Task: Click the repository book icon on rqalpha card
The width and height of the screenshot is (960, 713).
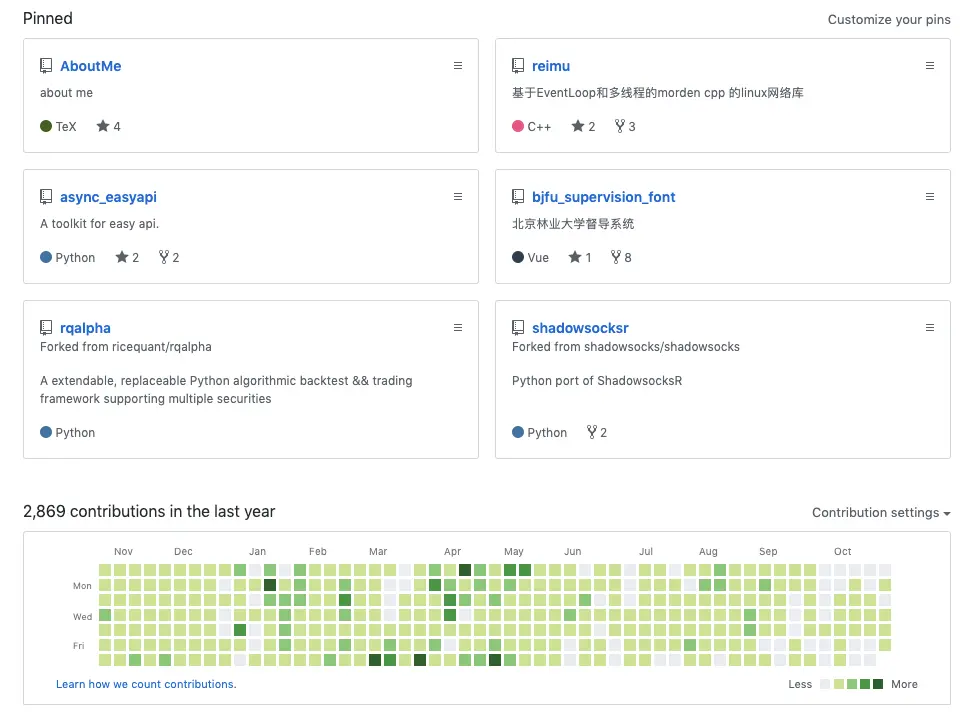Action: [x=46, y=327]
